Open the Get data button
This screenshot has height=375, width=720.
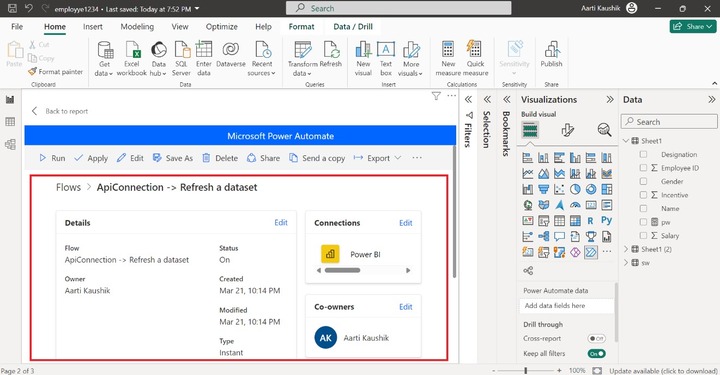[104, 59]
